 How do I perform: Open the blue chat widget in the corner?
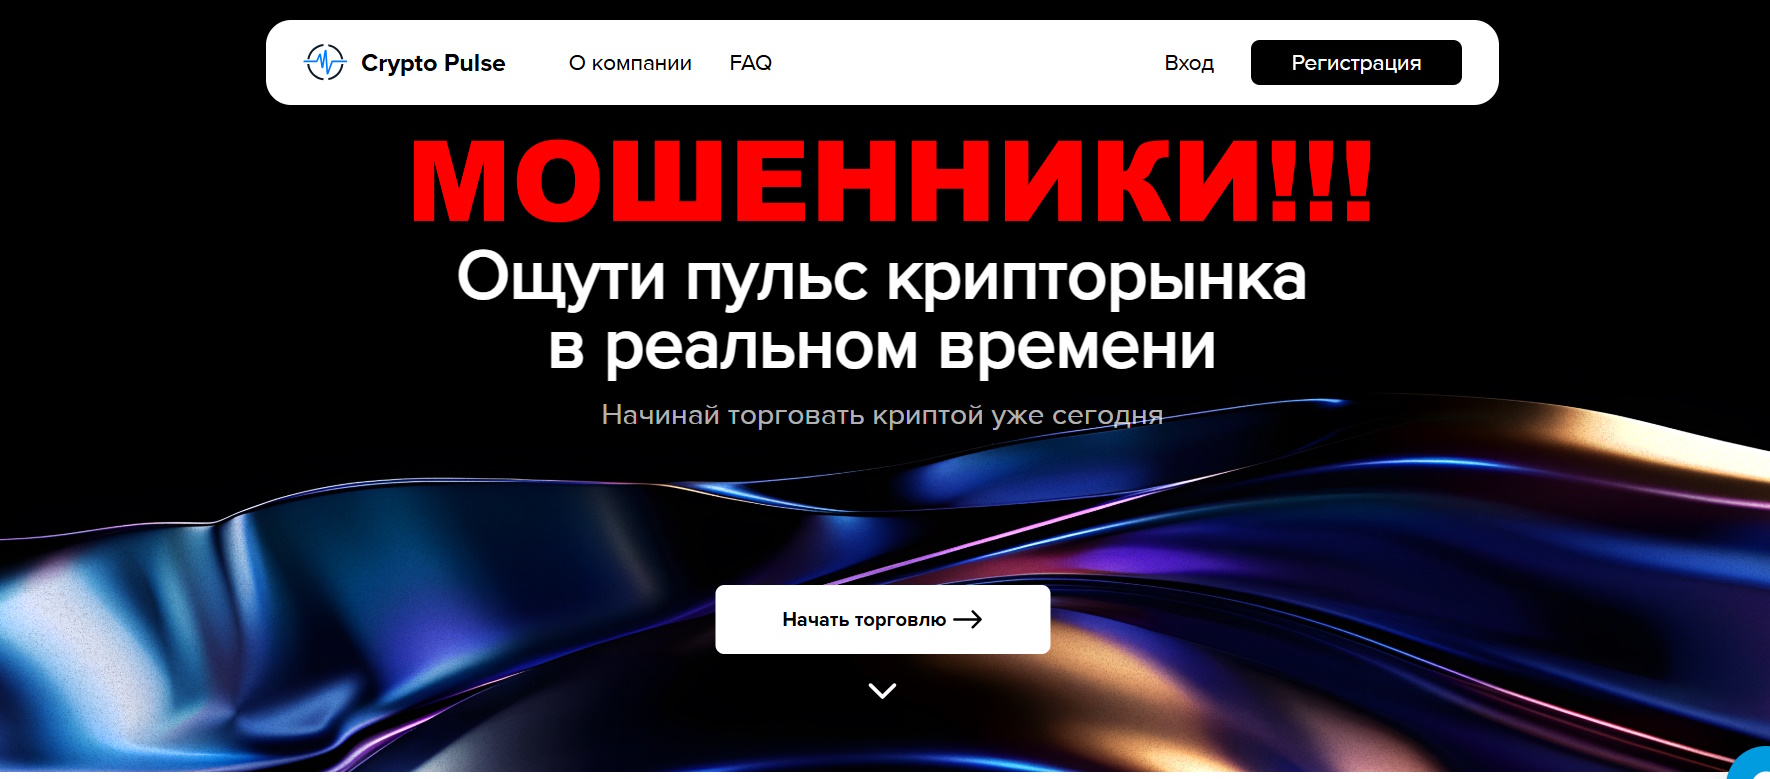pyautogui.click(x=1752, y=765)
